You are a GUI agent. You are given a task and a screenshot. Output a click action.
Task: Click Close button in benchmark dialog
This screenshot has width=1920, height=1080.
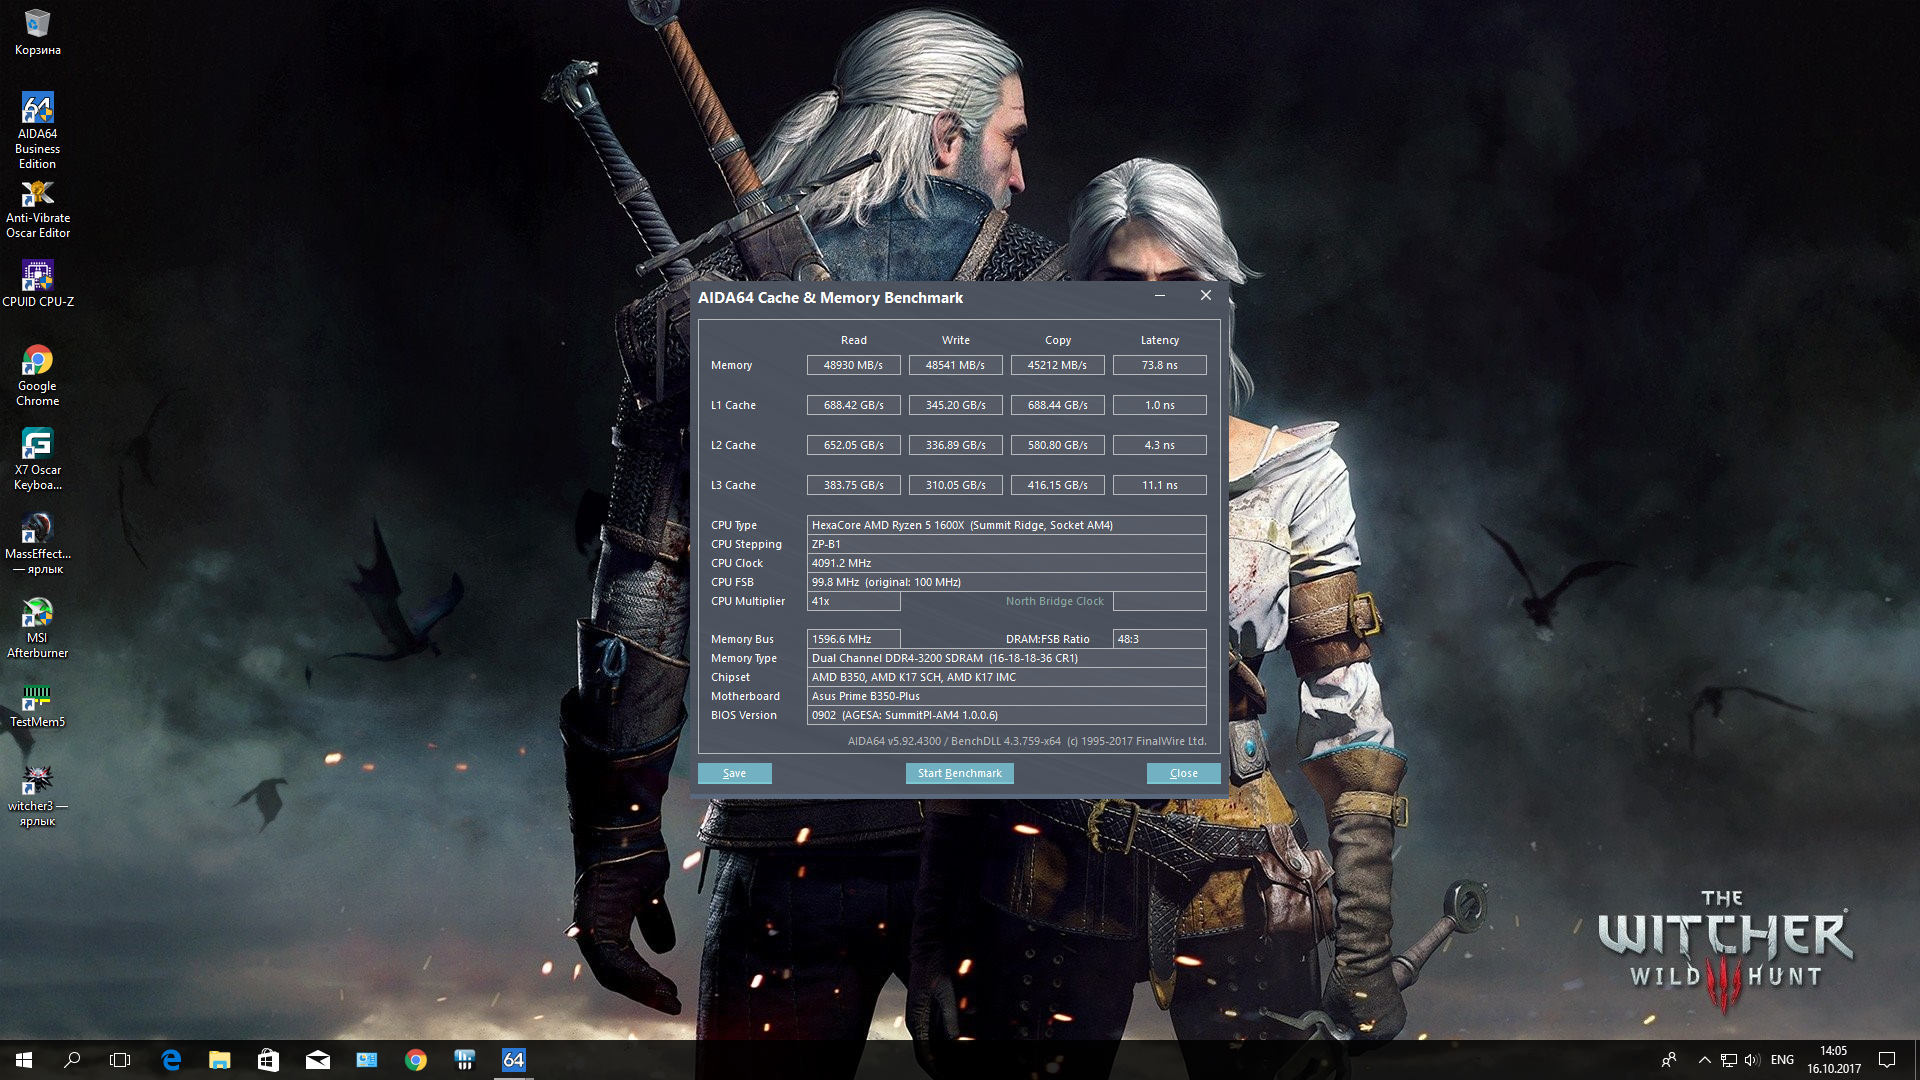pyautogui.click(x=1183, y=773)
